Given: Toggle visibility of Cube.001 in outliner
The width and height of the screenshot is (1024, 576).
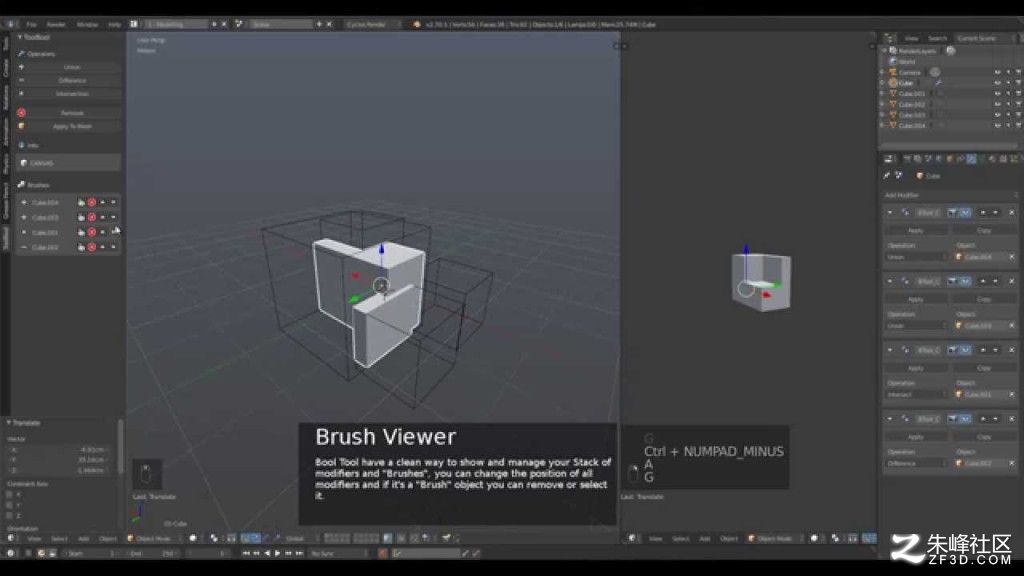Looking at the screenshot, I should (997, 94).
